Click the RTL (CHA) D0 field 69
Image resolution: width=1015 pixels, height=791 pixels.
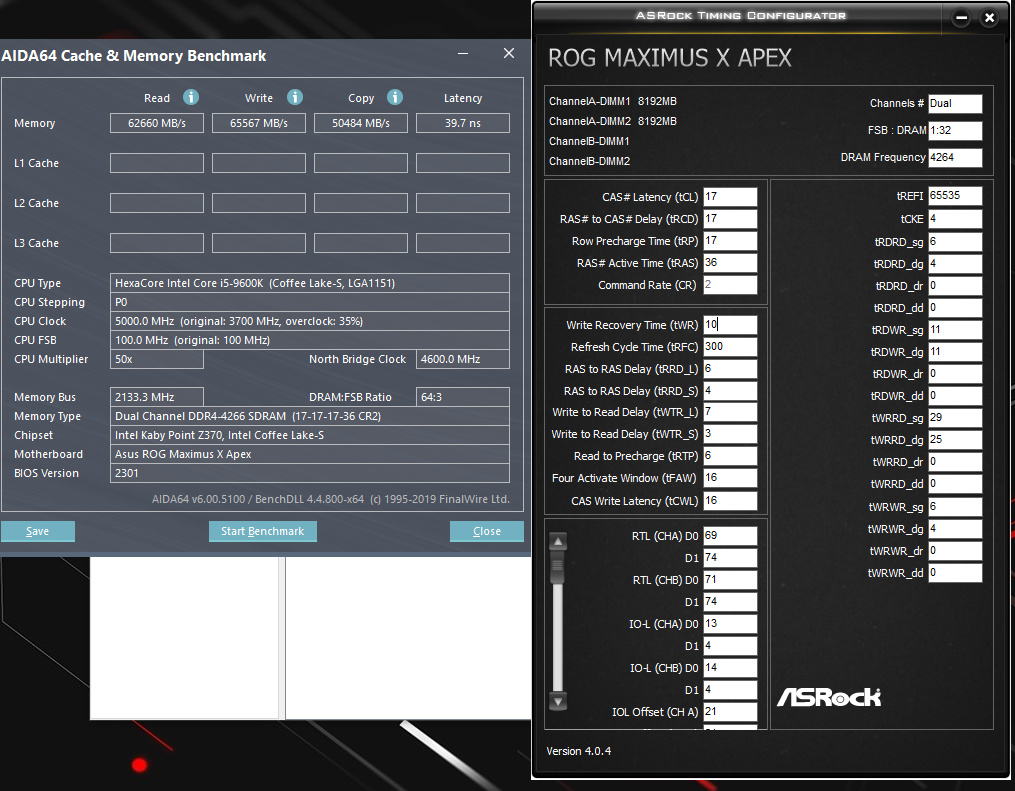pos(730,536)
